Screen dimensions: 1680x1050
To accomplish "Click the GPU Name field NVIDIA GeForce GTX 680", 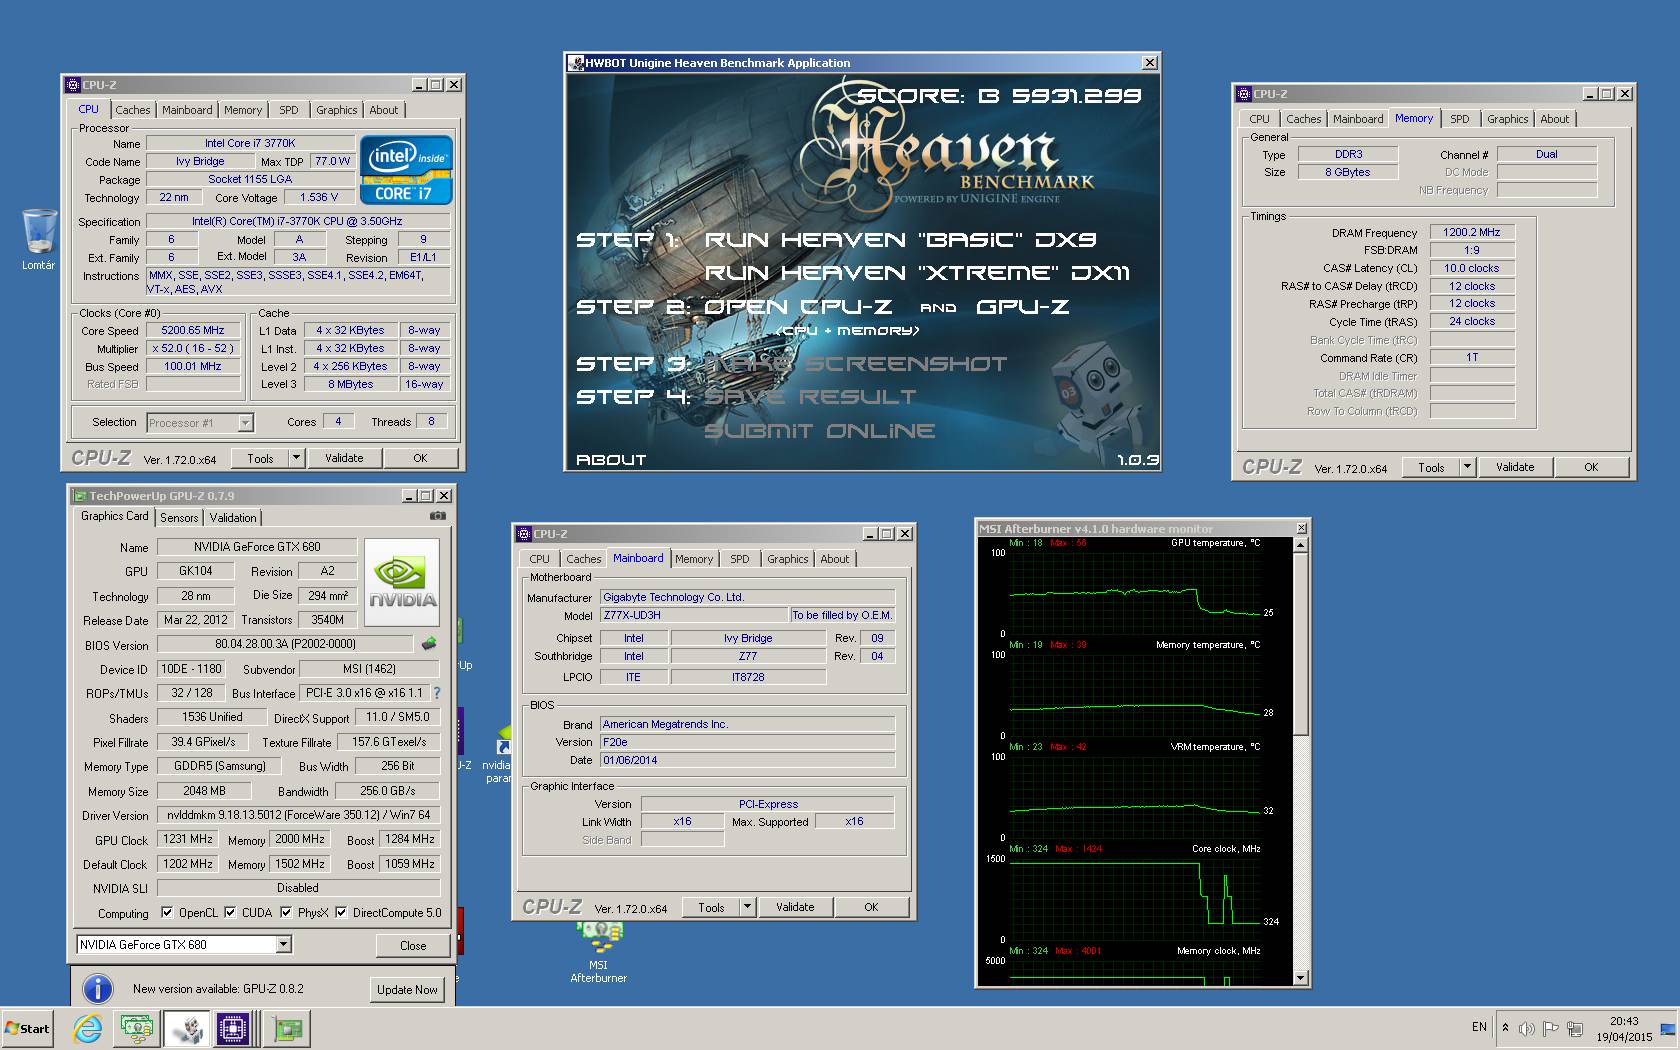I will click(x=257, y=546).
